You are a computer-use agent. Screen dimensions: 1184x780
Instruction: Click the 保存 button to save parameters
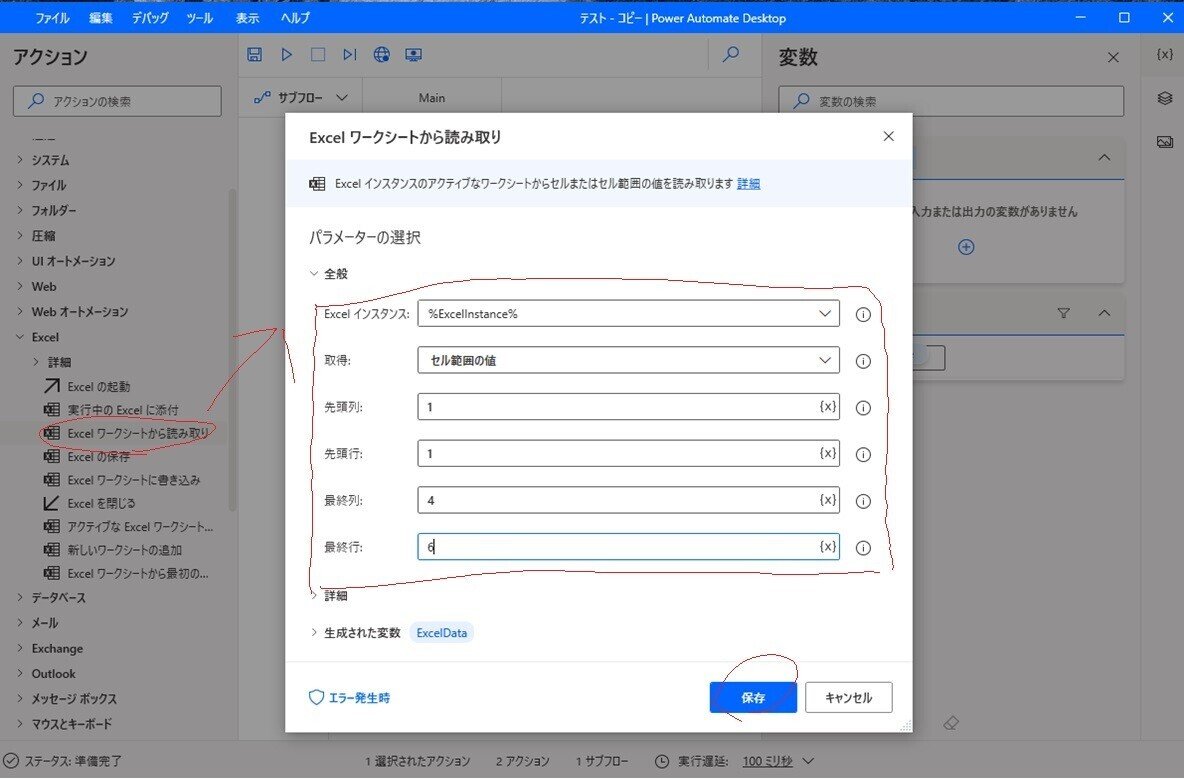click(x=753, y=697)
